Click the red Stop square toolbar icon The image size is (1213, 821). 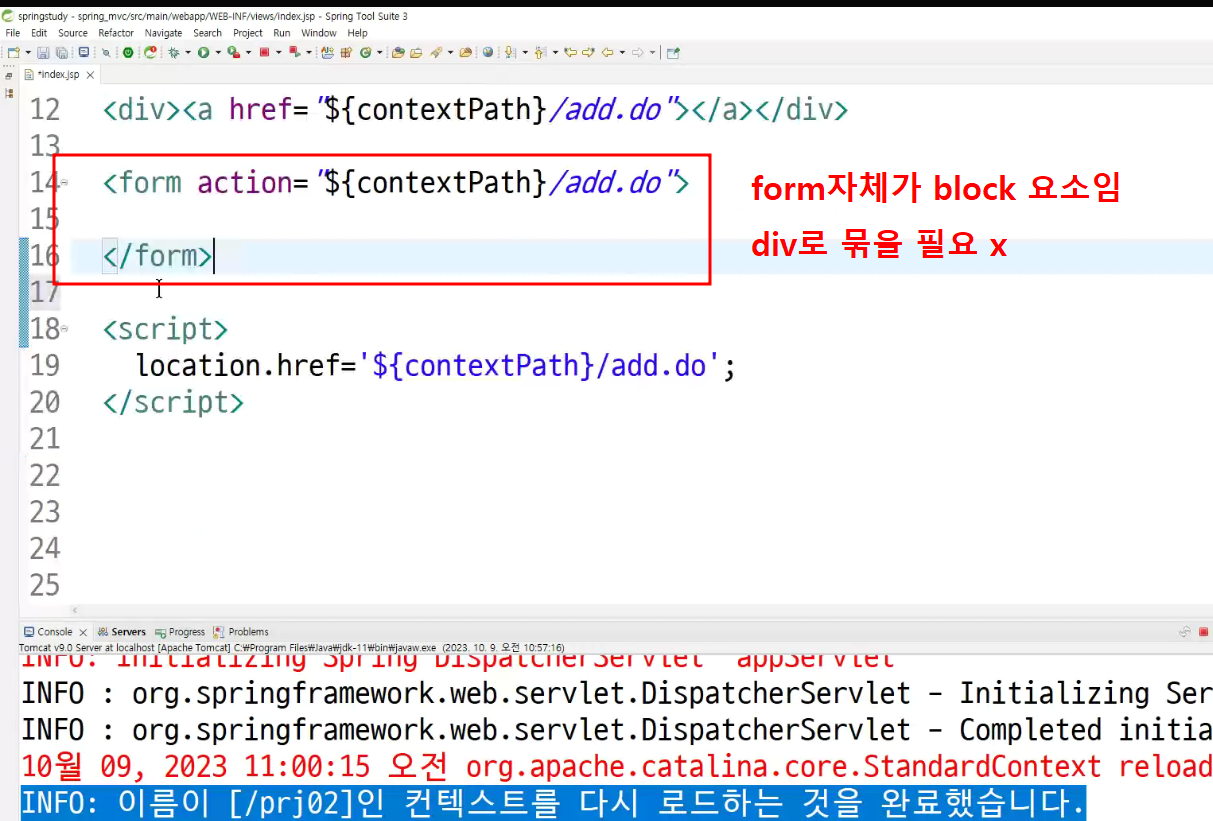tap(264, 52)
